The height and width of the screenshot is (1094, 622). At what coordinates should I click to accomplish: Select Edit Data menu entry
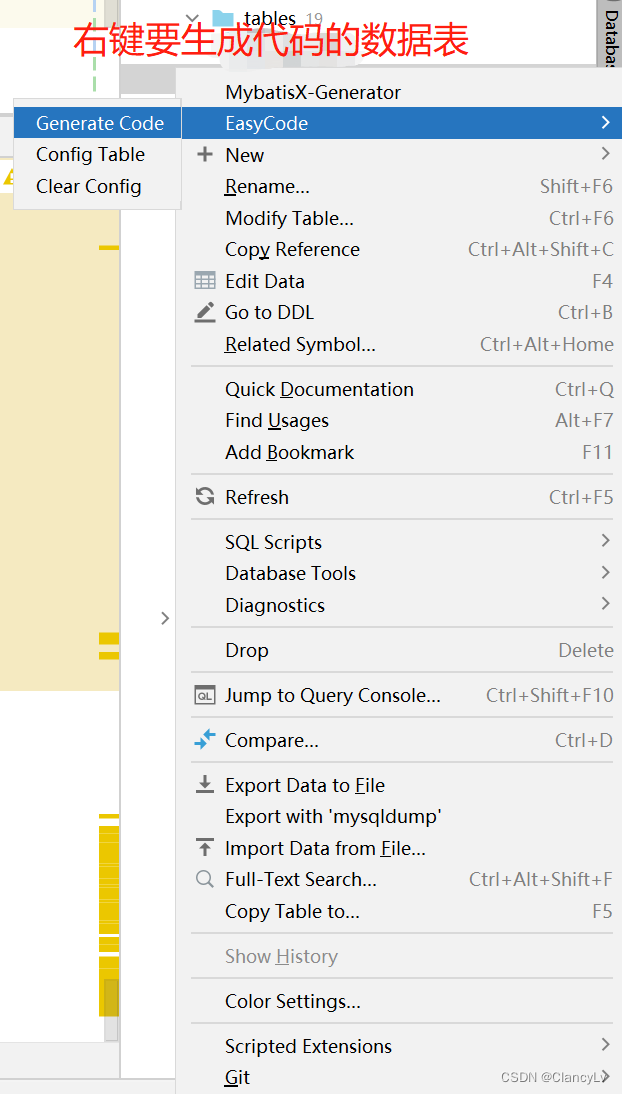click(x=401, y=281)
